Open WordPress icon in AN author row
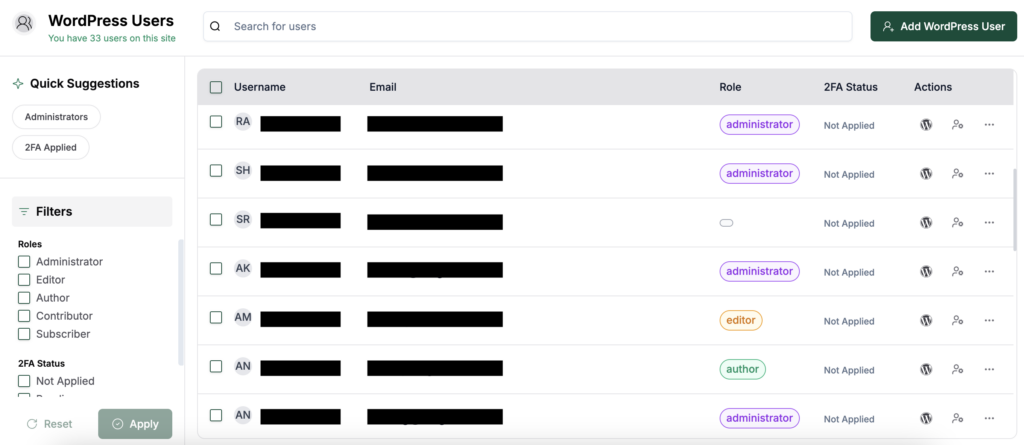Viewport: 1024px width, 445px height. [x=926, y=369]
